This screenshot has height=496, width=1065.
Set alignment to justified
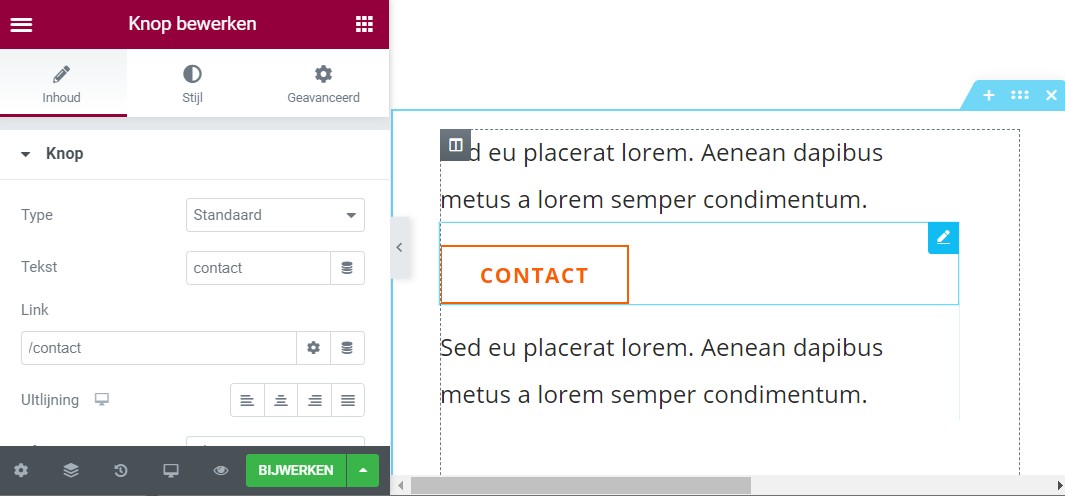pos(348,400)
